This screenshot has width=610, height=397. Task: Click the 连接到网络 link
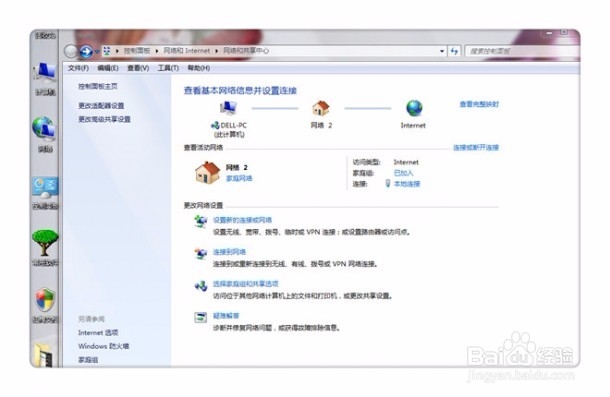230,252
